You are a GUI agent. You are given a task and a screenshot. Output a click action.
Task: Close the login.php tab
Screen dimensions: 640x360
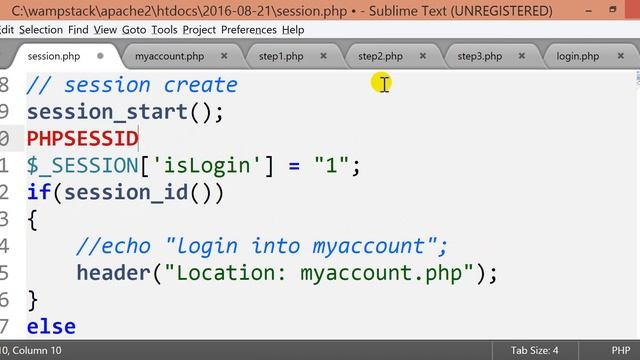(620, 56)
